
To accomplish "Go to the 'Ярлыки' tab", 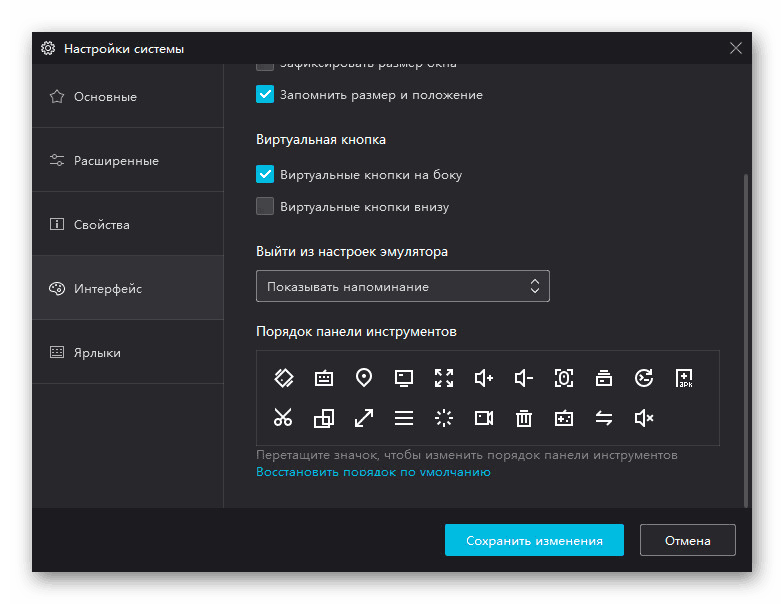I will [97, 353].
